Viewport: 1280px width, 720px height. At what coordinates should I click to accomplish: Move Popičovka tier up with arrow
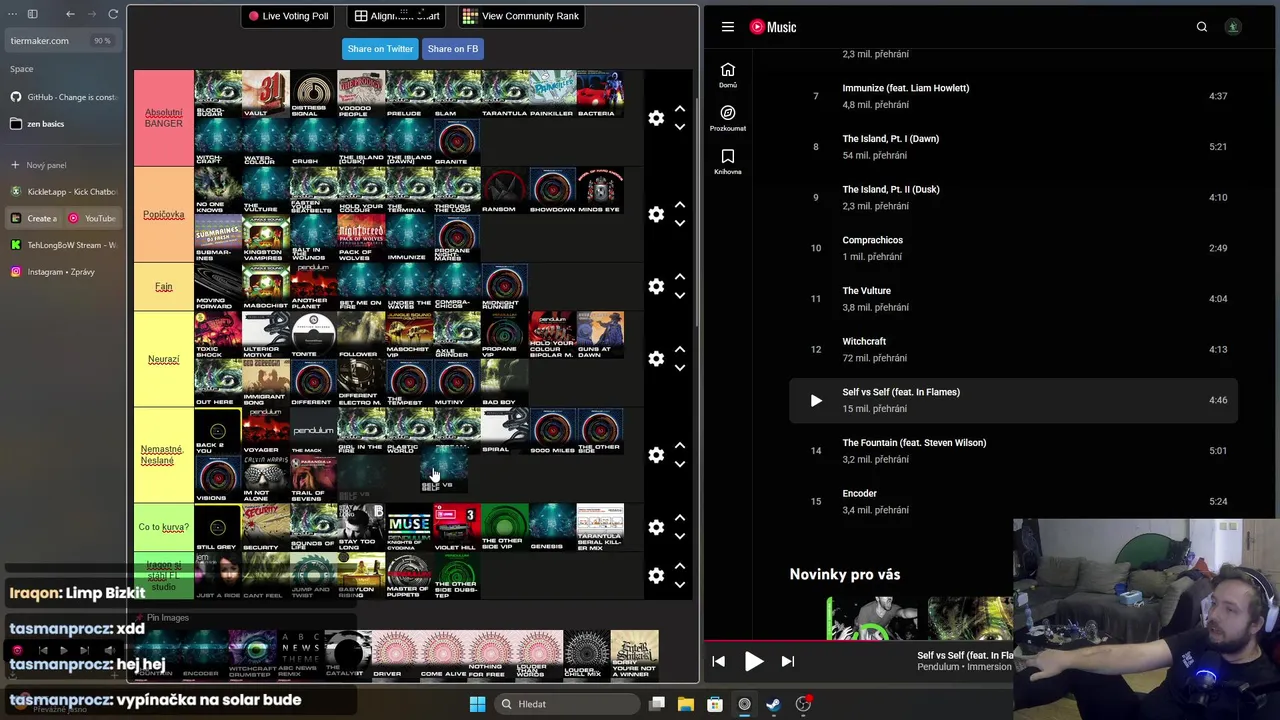680,205
